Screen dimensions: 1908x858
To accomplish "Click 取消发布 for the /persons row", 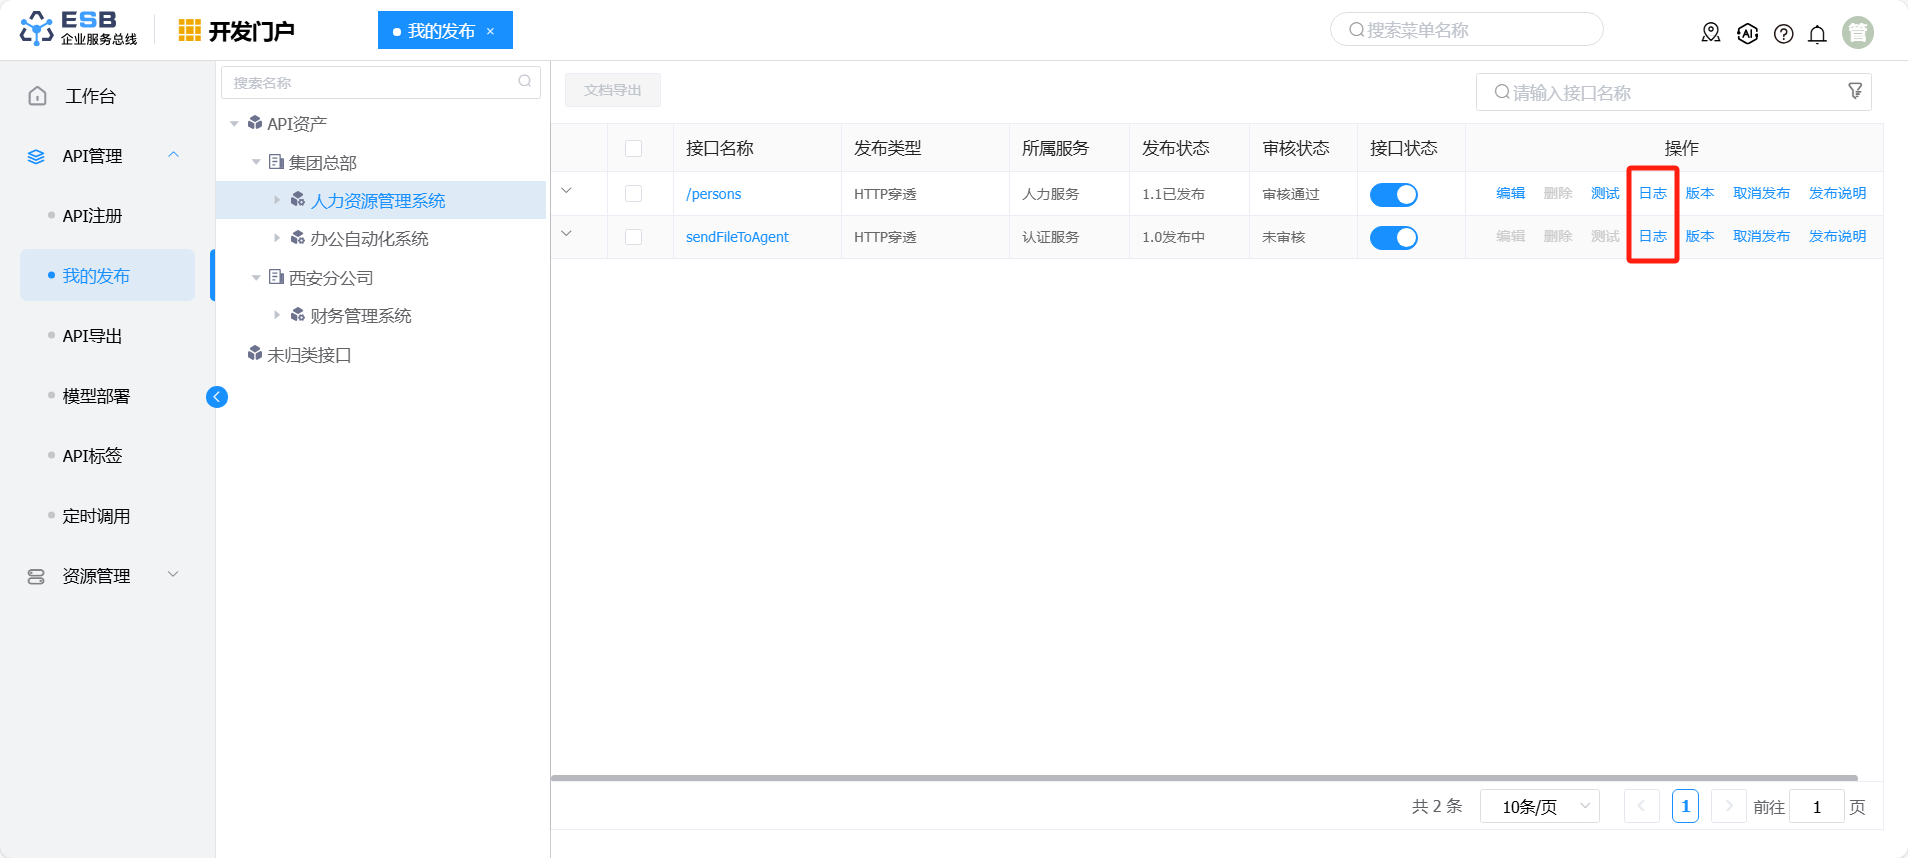I will click(x=1761, y=194).
